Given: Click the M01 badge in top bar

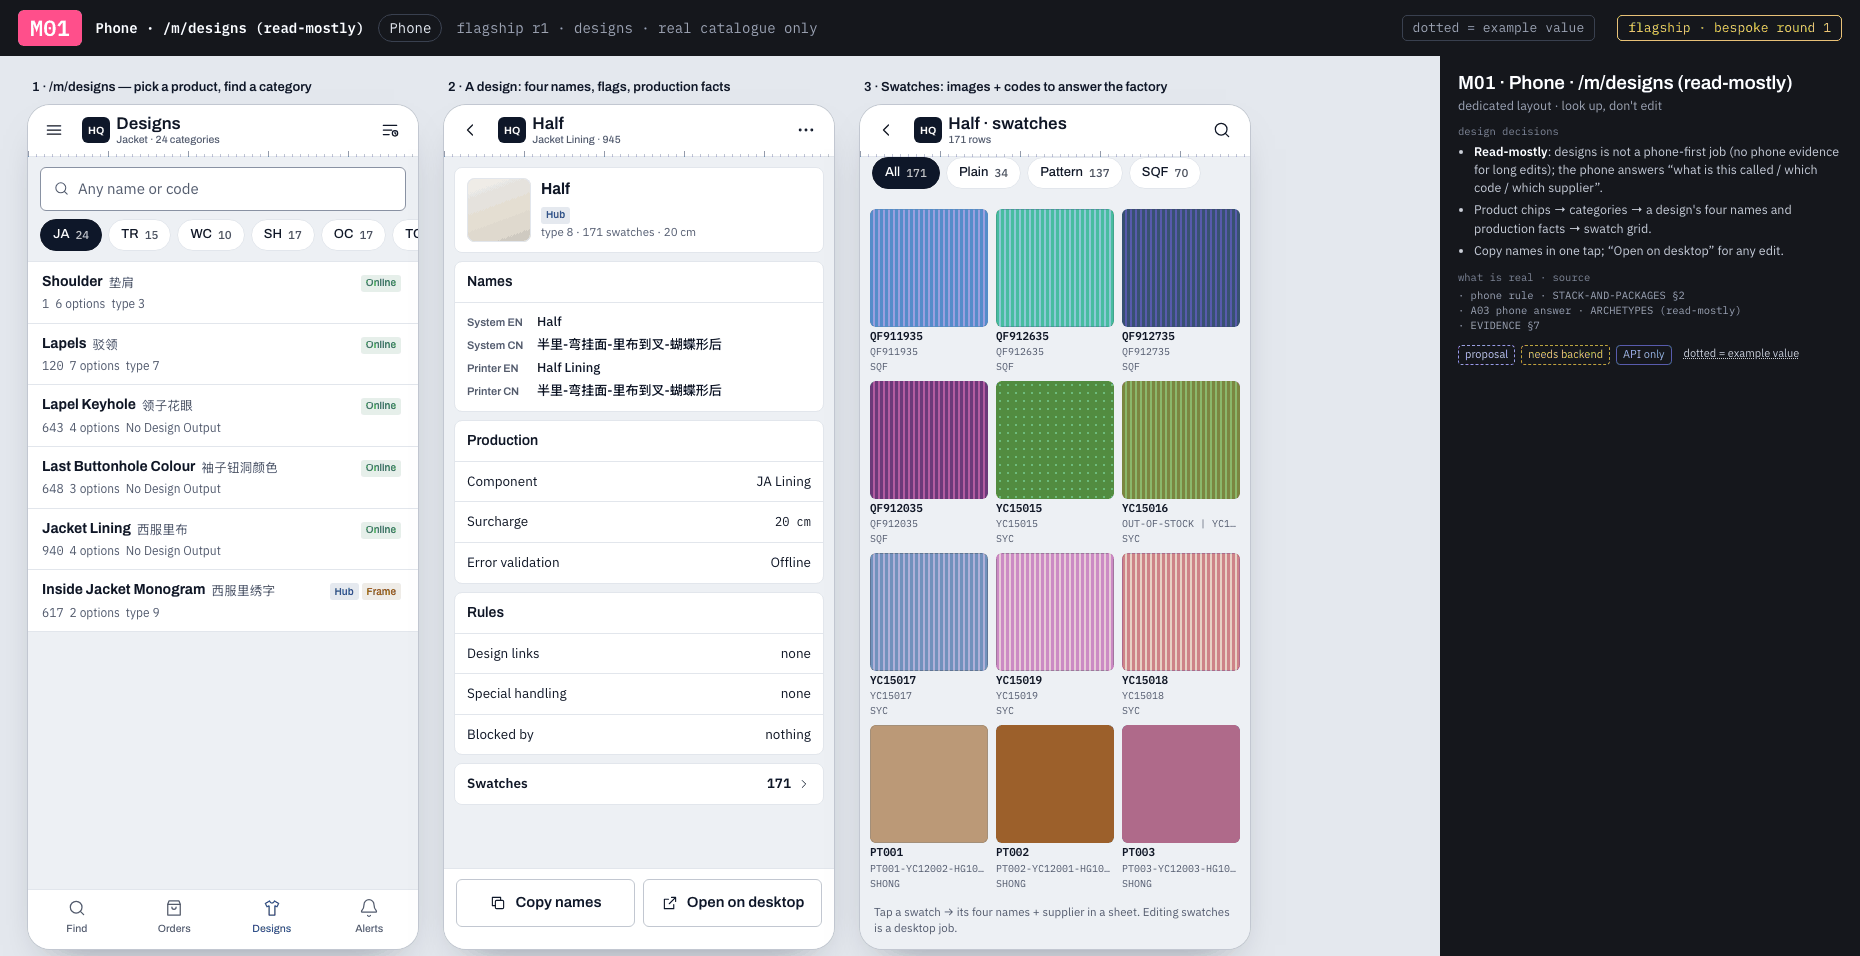Looking at the screenshot, I should [50, 28].
